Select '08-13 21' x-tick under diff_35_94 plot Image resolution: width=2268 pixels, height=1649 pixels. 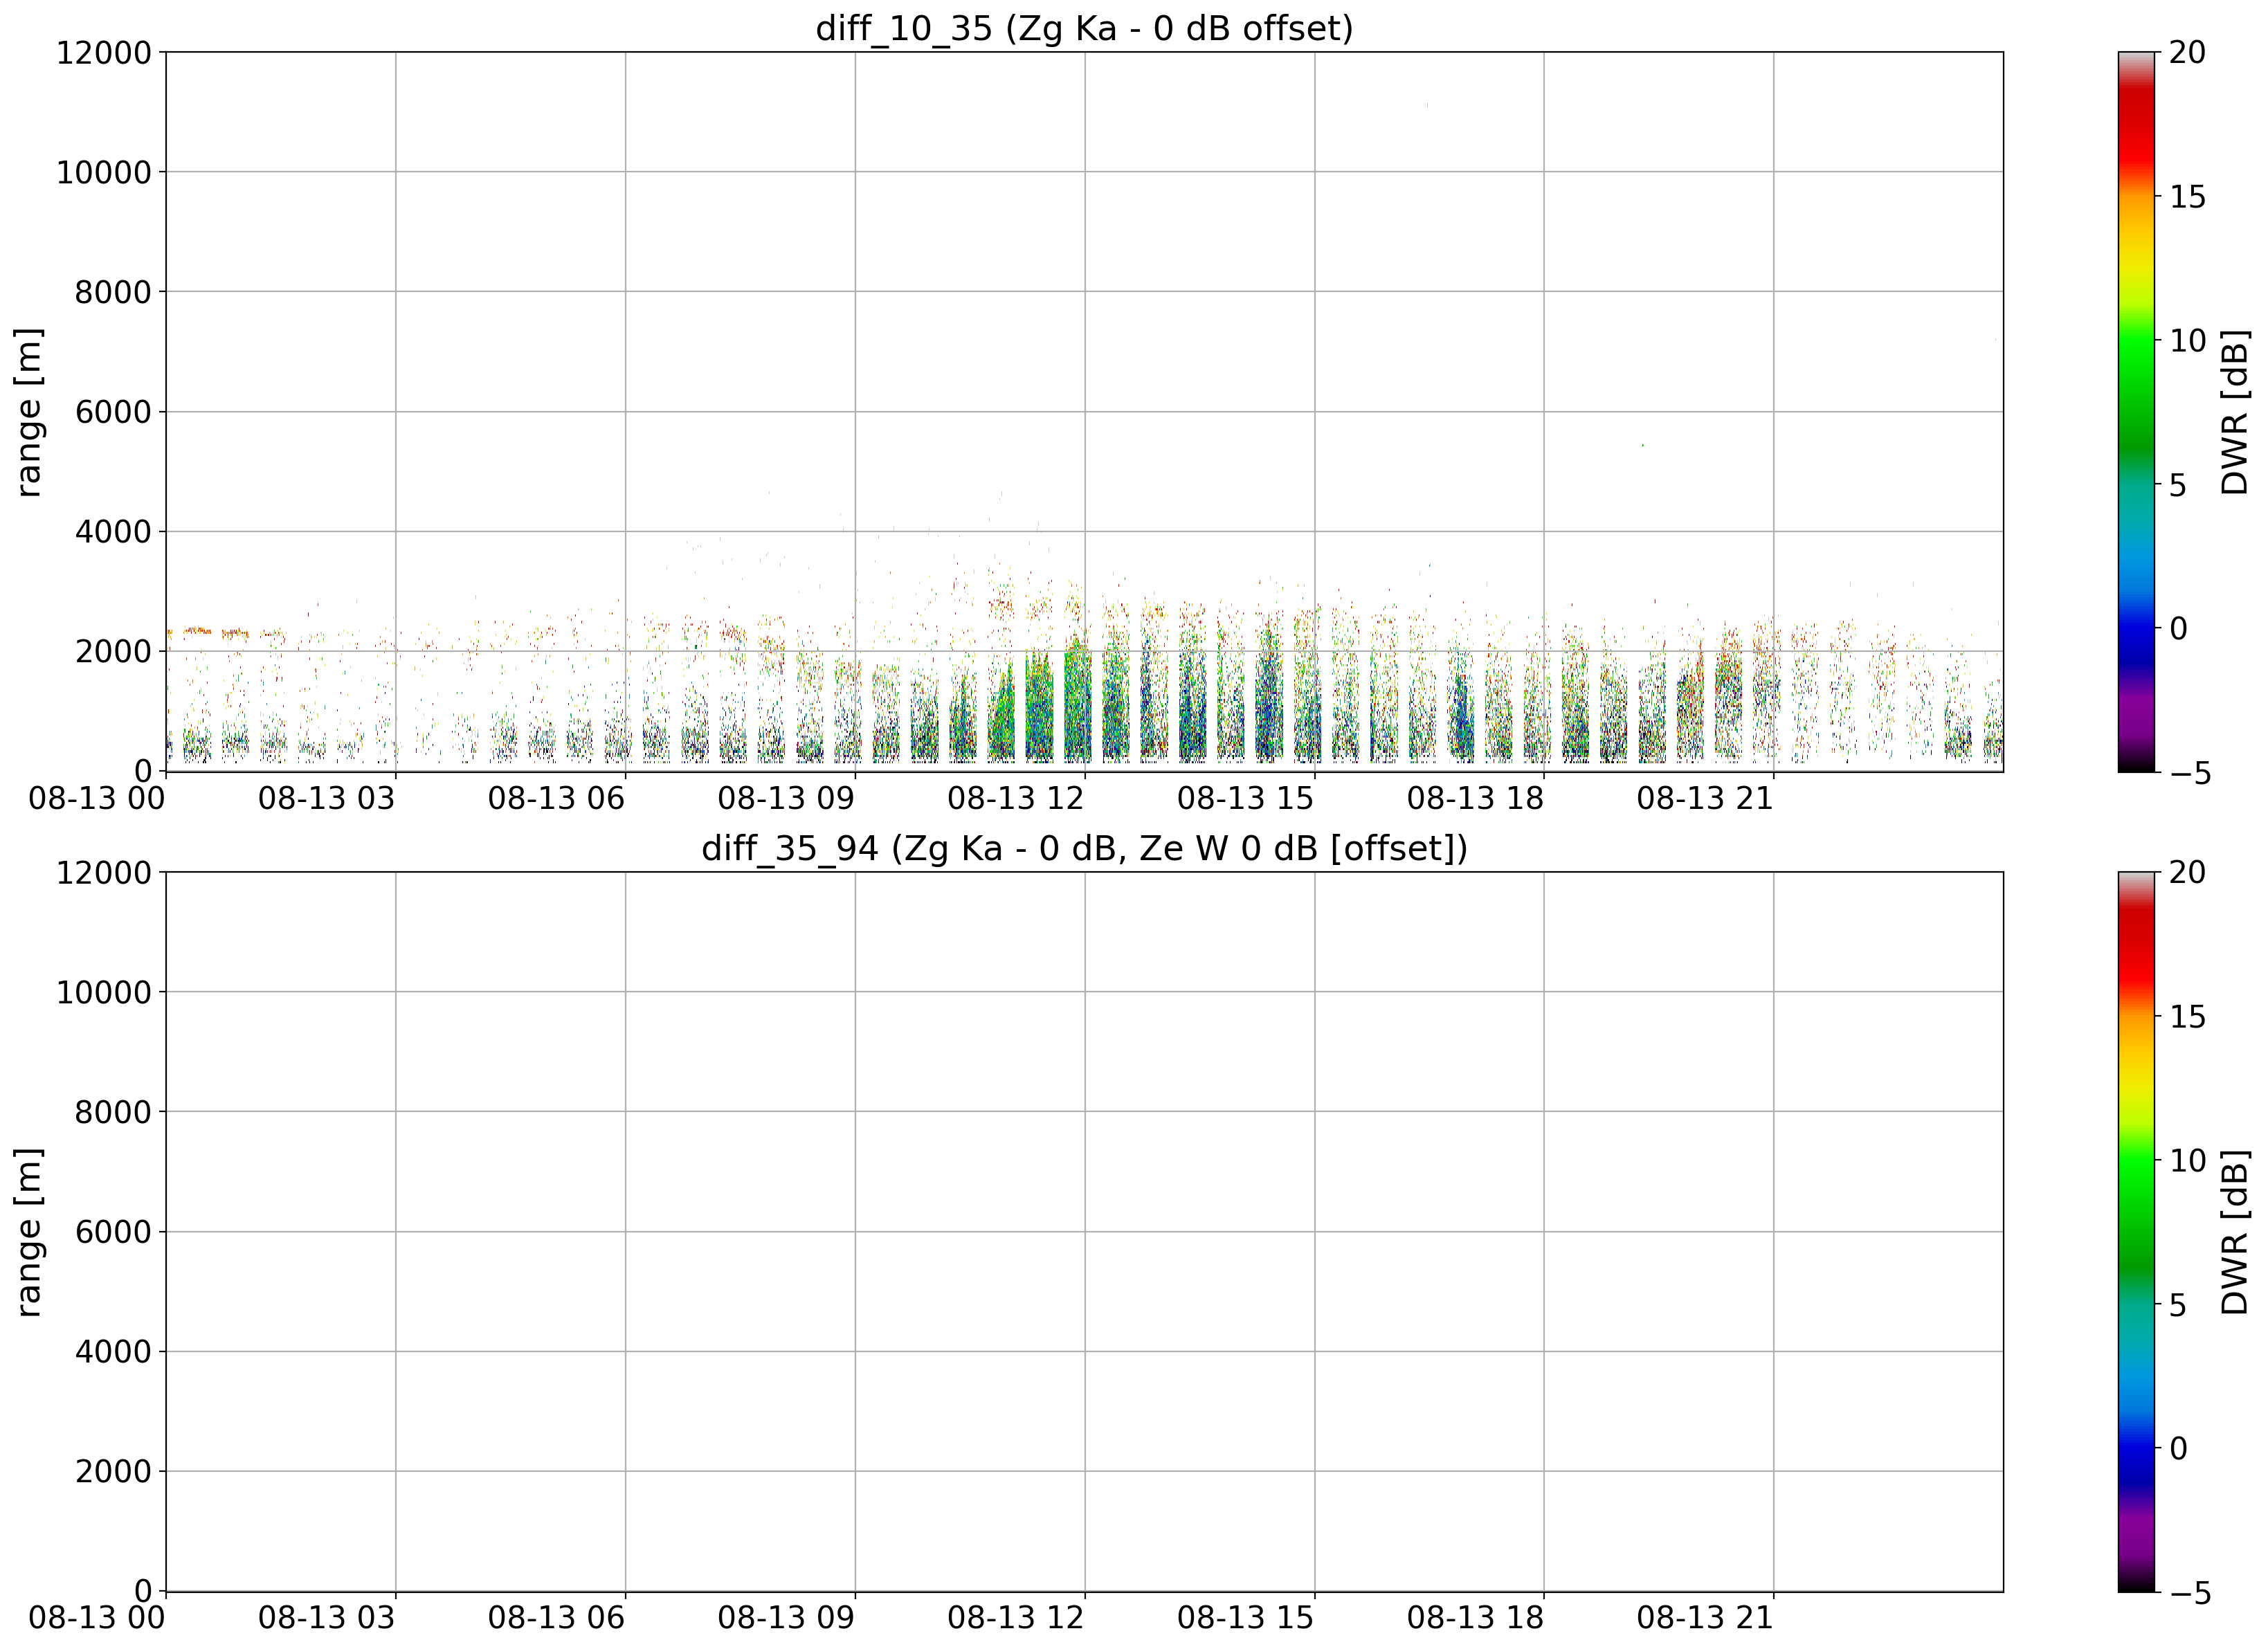click(x=1705, y=1618)
